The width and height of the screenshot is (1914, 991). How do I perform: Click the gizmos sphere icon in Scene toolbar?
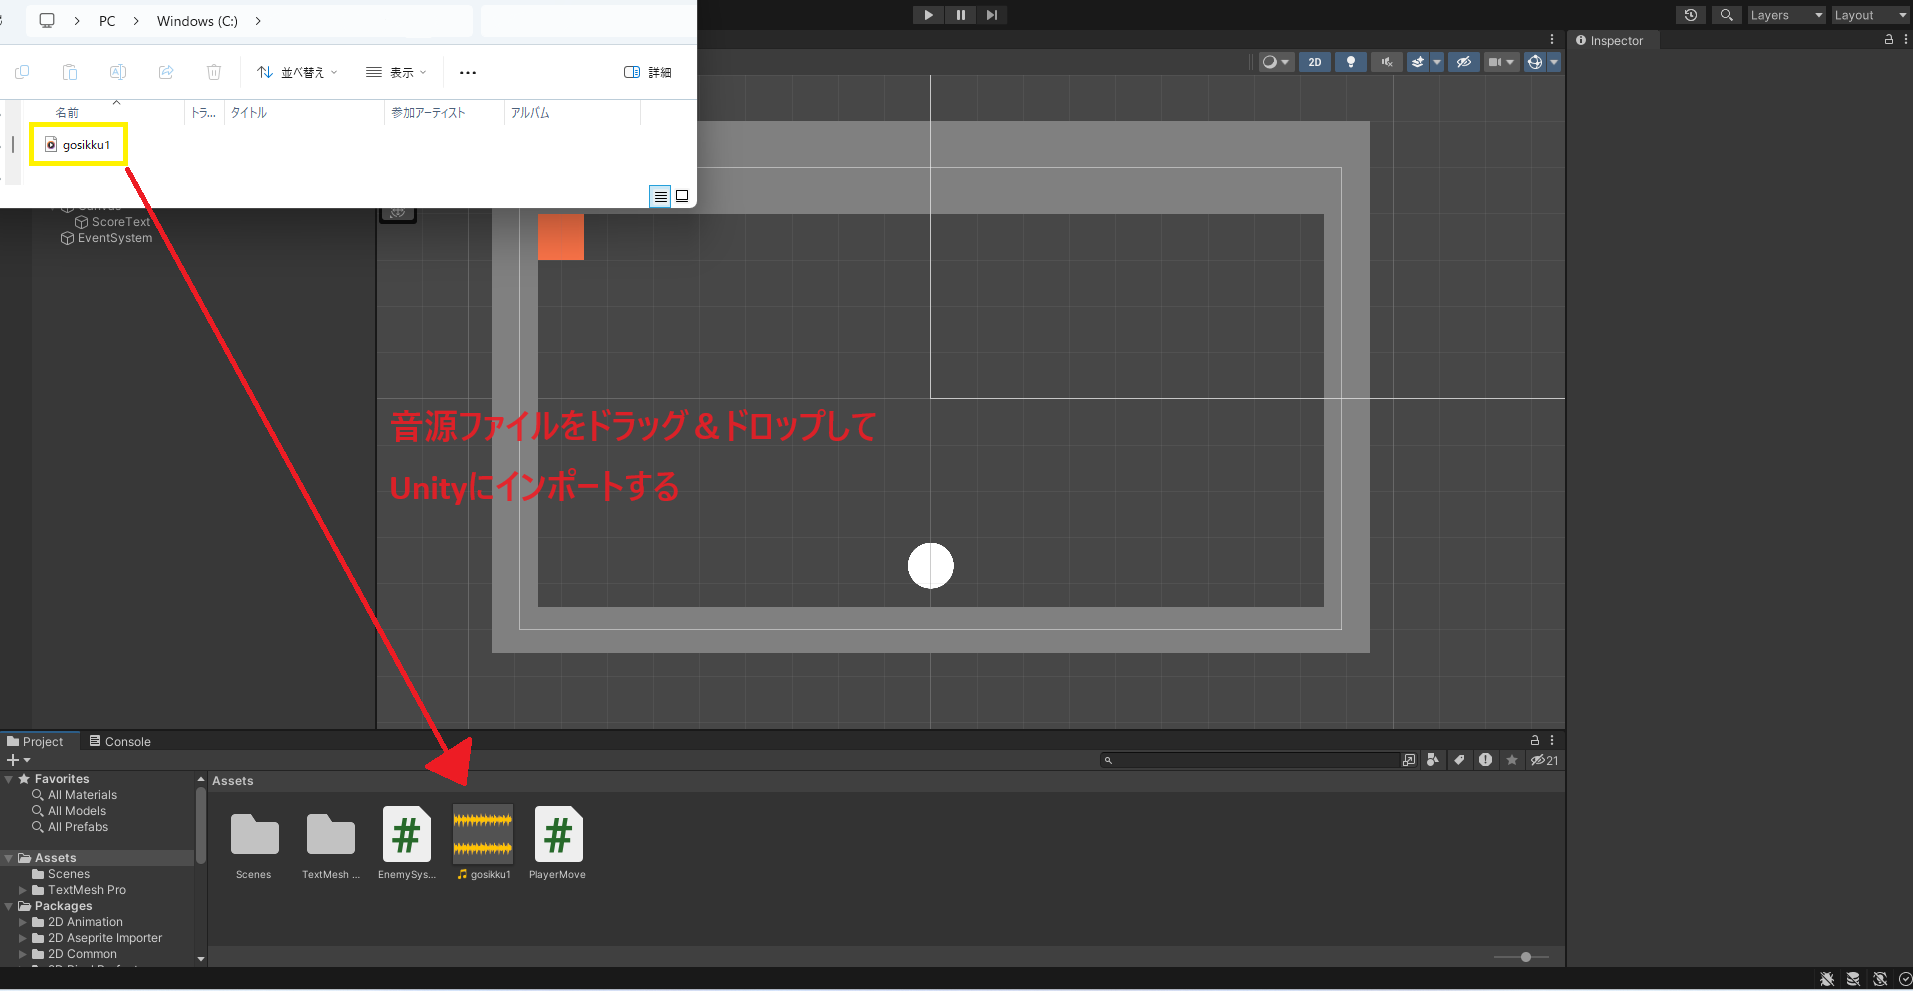(1535, 62)
